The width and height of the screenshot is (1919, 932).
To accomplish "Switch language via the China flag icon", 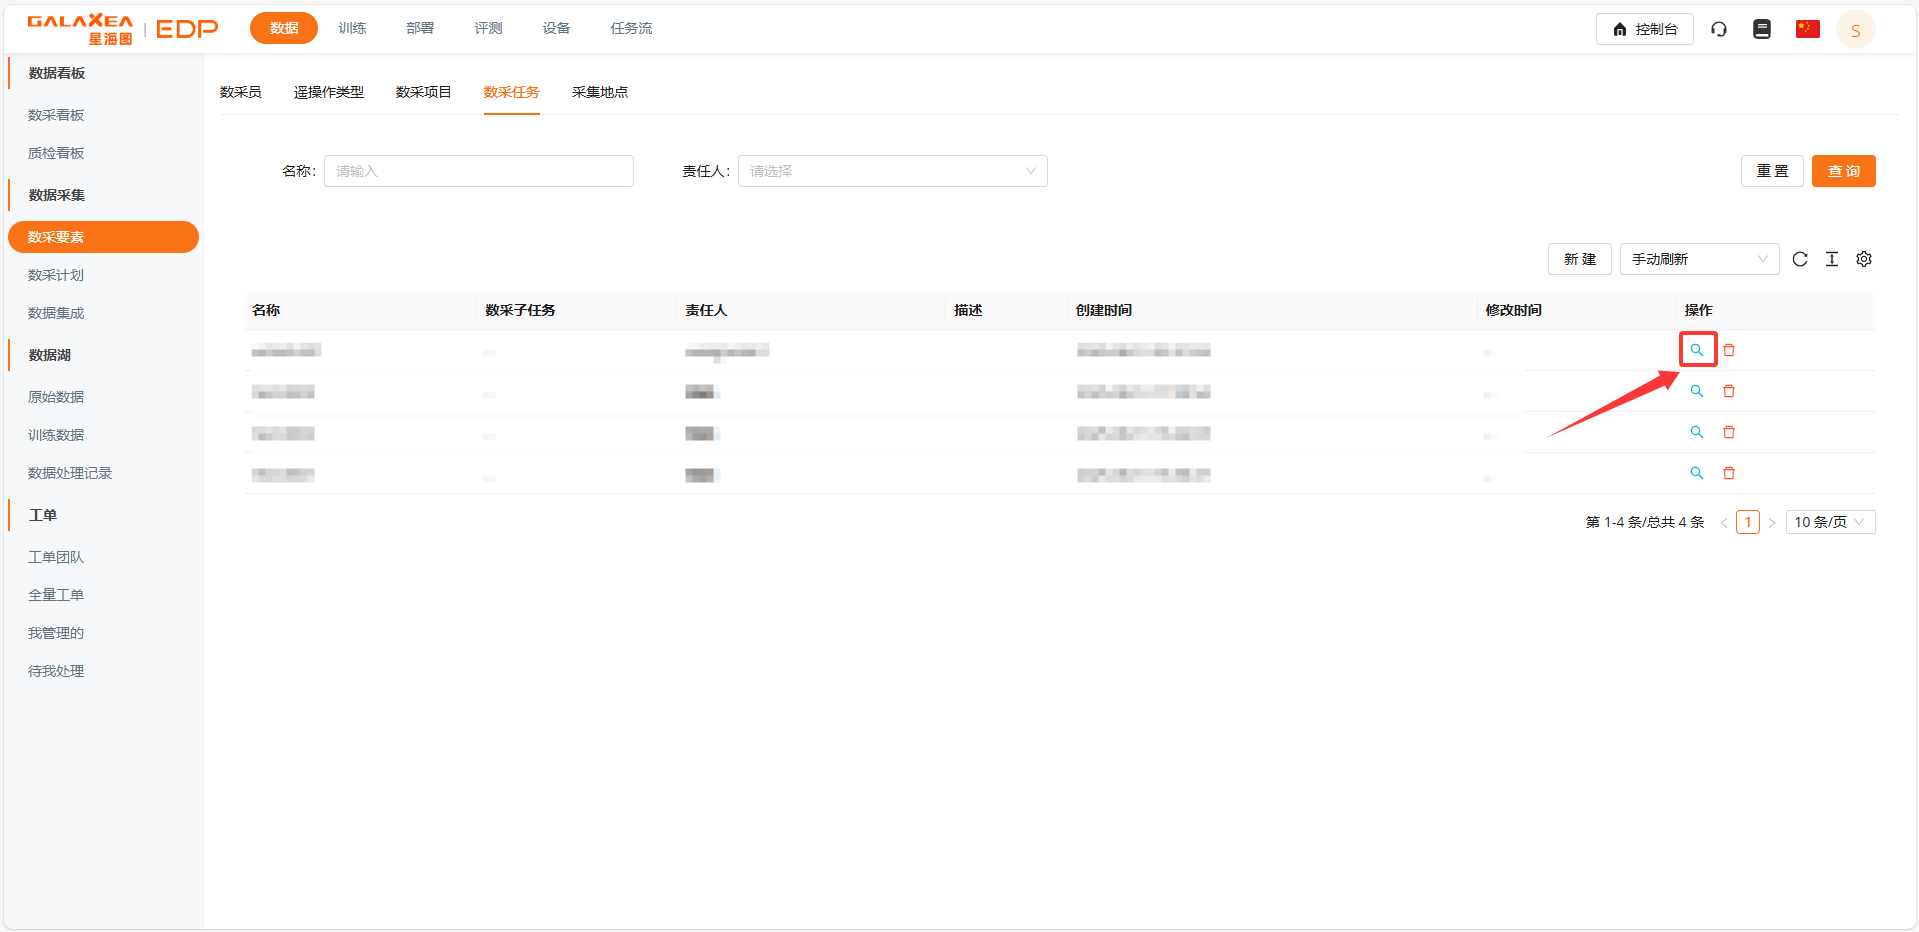I will coord(1807,29).
